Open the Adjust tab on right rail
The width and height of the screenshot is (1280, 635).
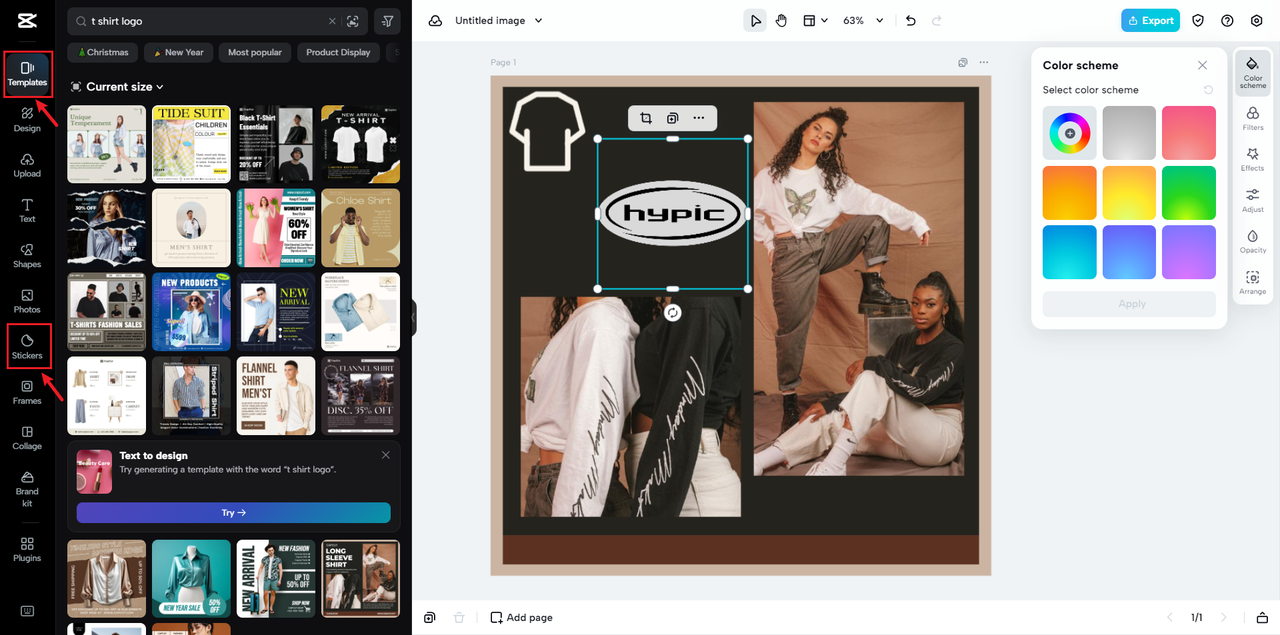tap(1253, 201)
